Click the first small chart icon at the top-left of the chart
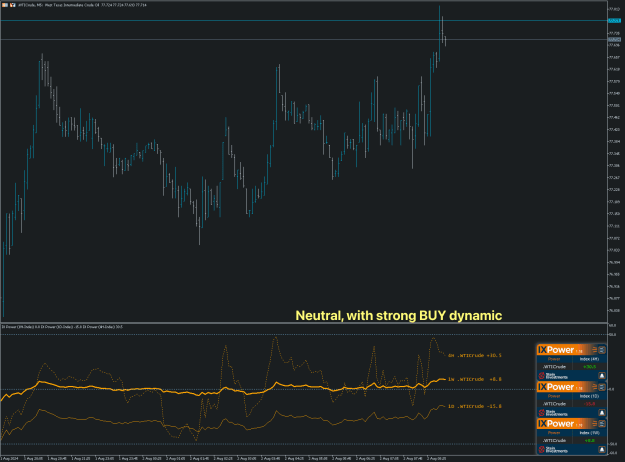Screen dimensions: 625x462 [x=5, y=5]
